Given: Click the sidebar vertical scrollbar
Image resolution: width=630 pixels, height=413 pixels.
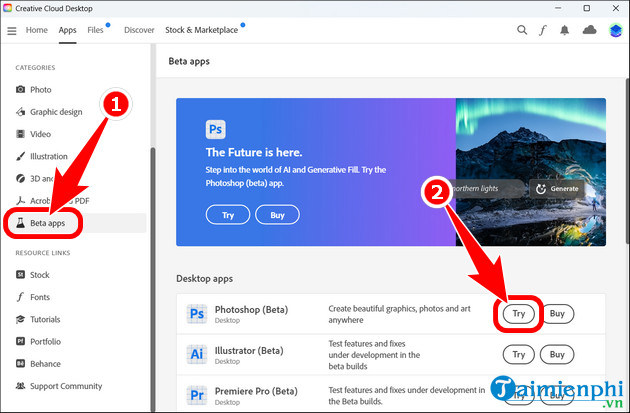Looking at the screenshot, I should click(153, 279).
